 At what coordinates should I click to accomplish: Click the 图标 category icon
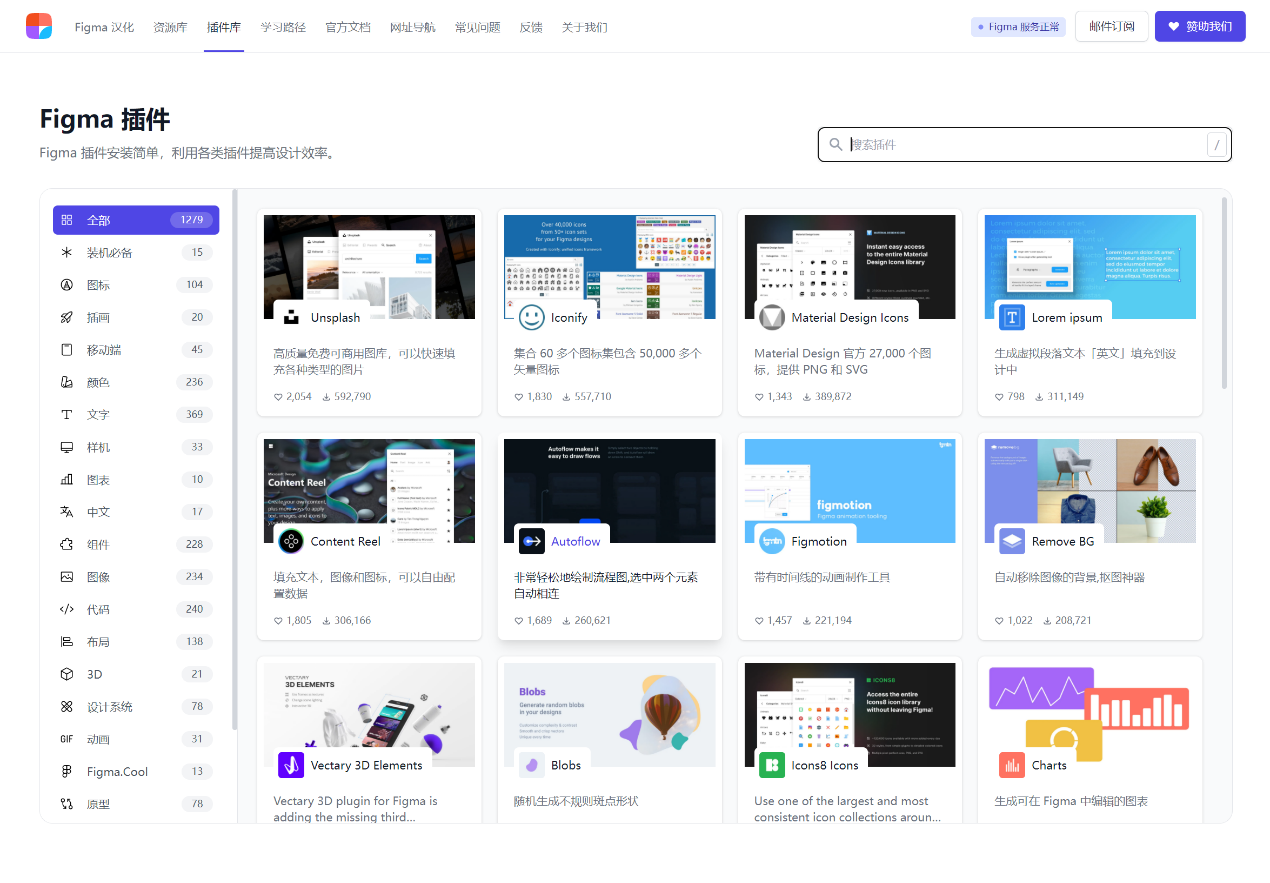[x=67, y=285]
